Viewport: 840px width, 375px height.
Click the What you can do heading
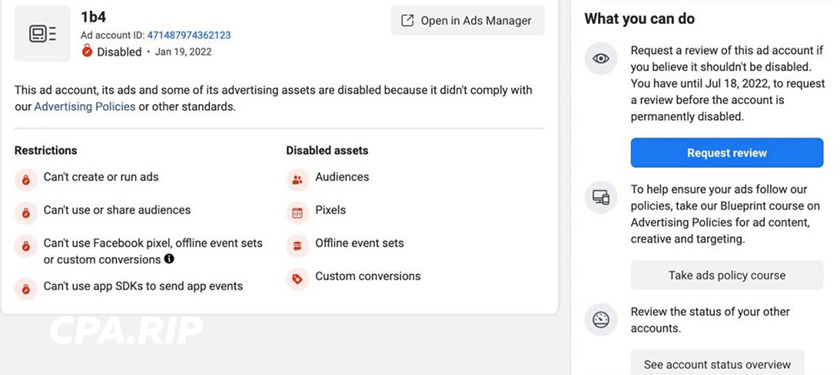pos(640,19)
